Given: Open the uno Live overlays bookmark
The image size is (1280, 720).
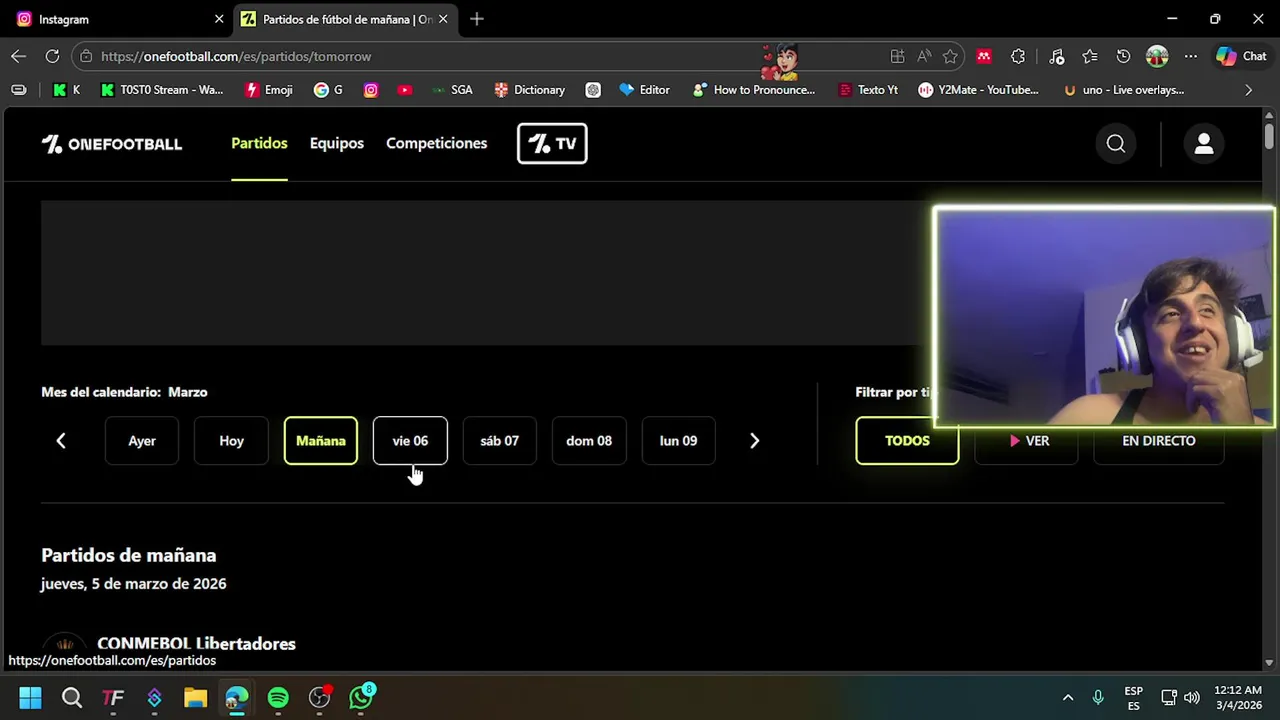Looking at the screenshot, I should (x=1124, y=90).
